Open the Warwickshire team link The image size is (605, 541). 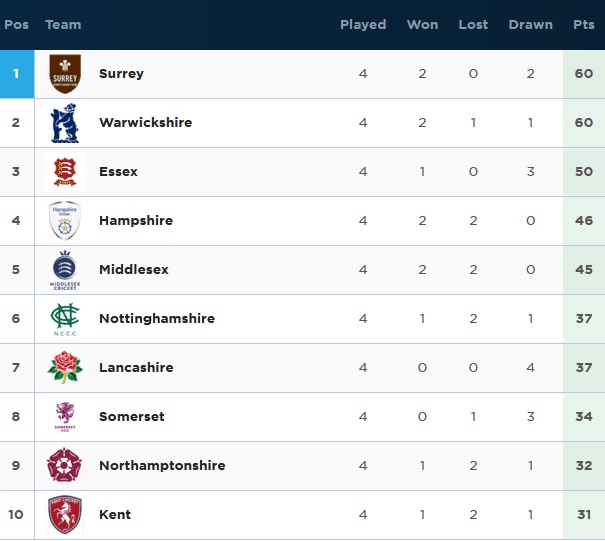click(145, 122)
